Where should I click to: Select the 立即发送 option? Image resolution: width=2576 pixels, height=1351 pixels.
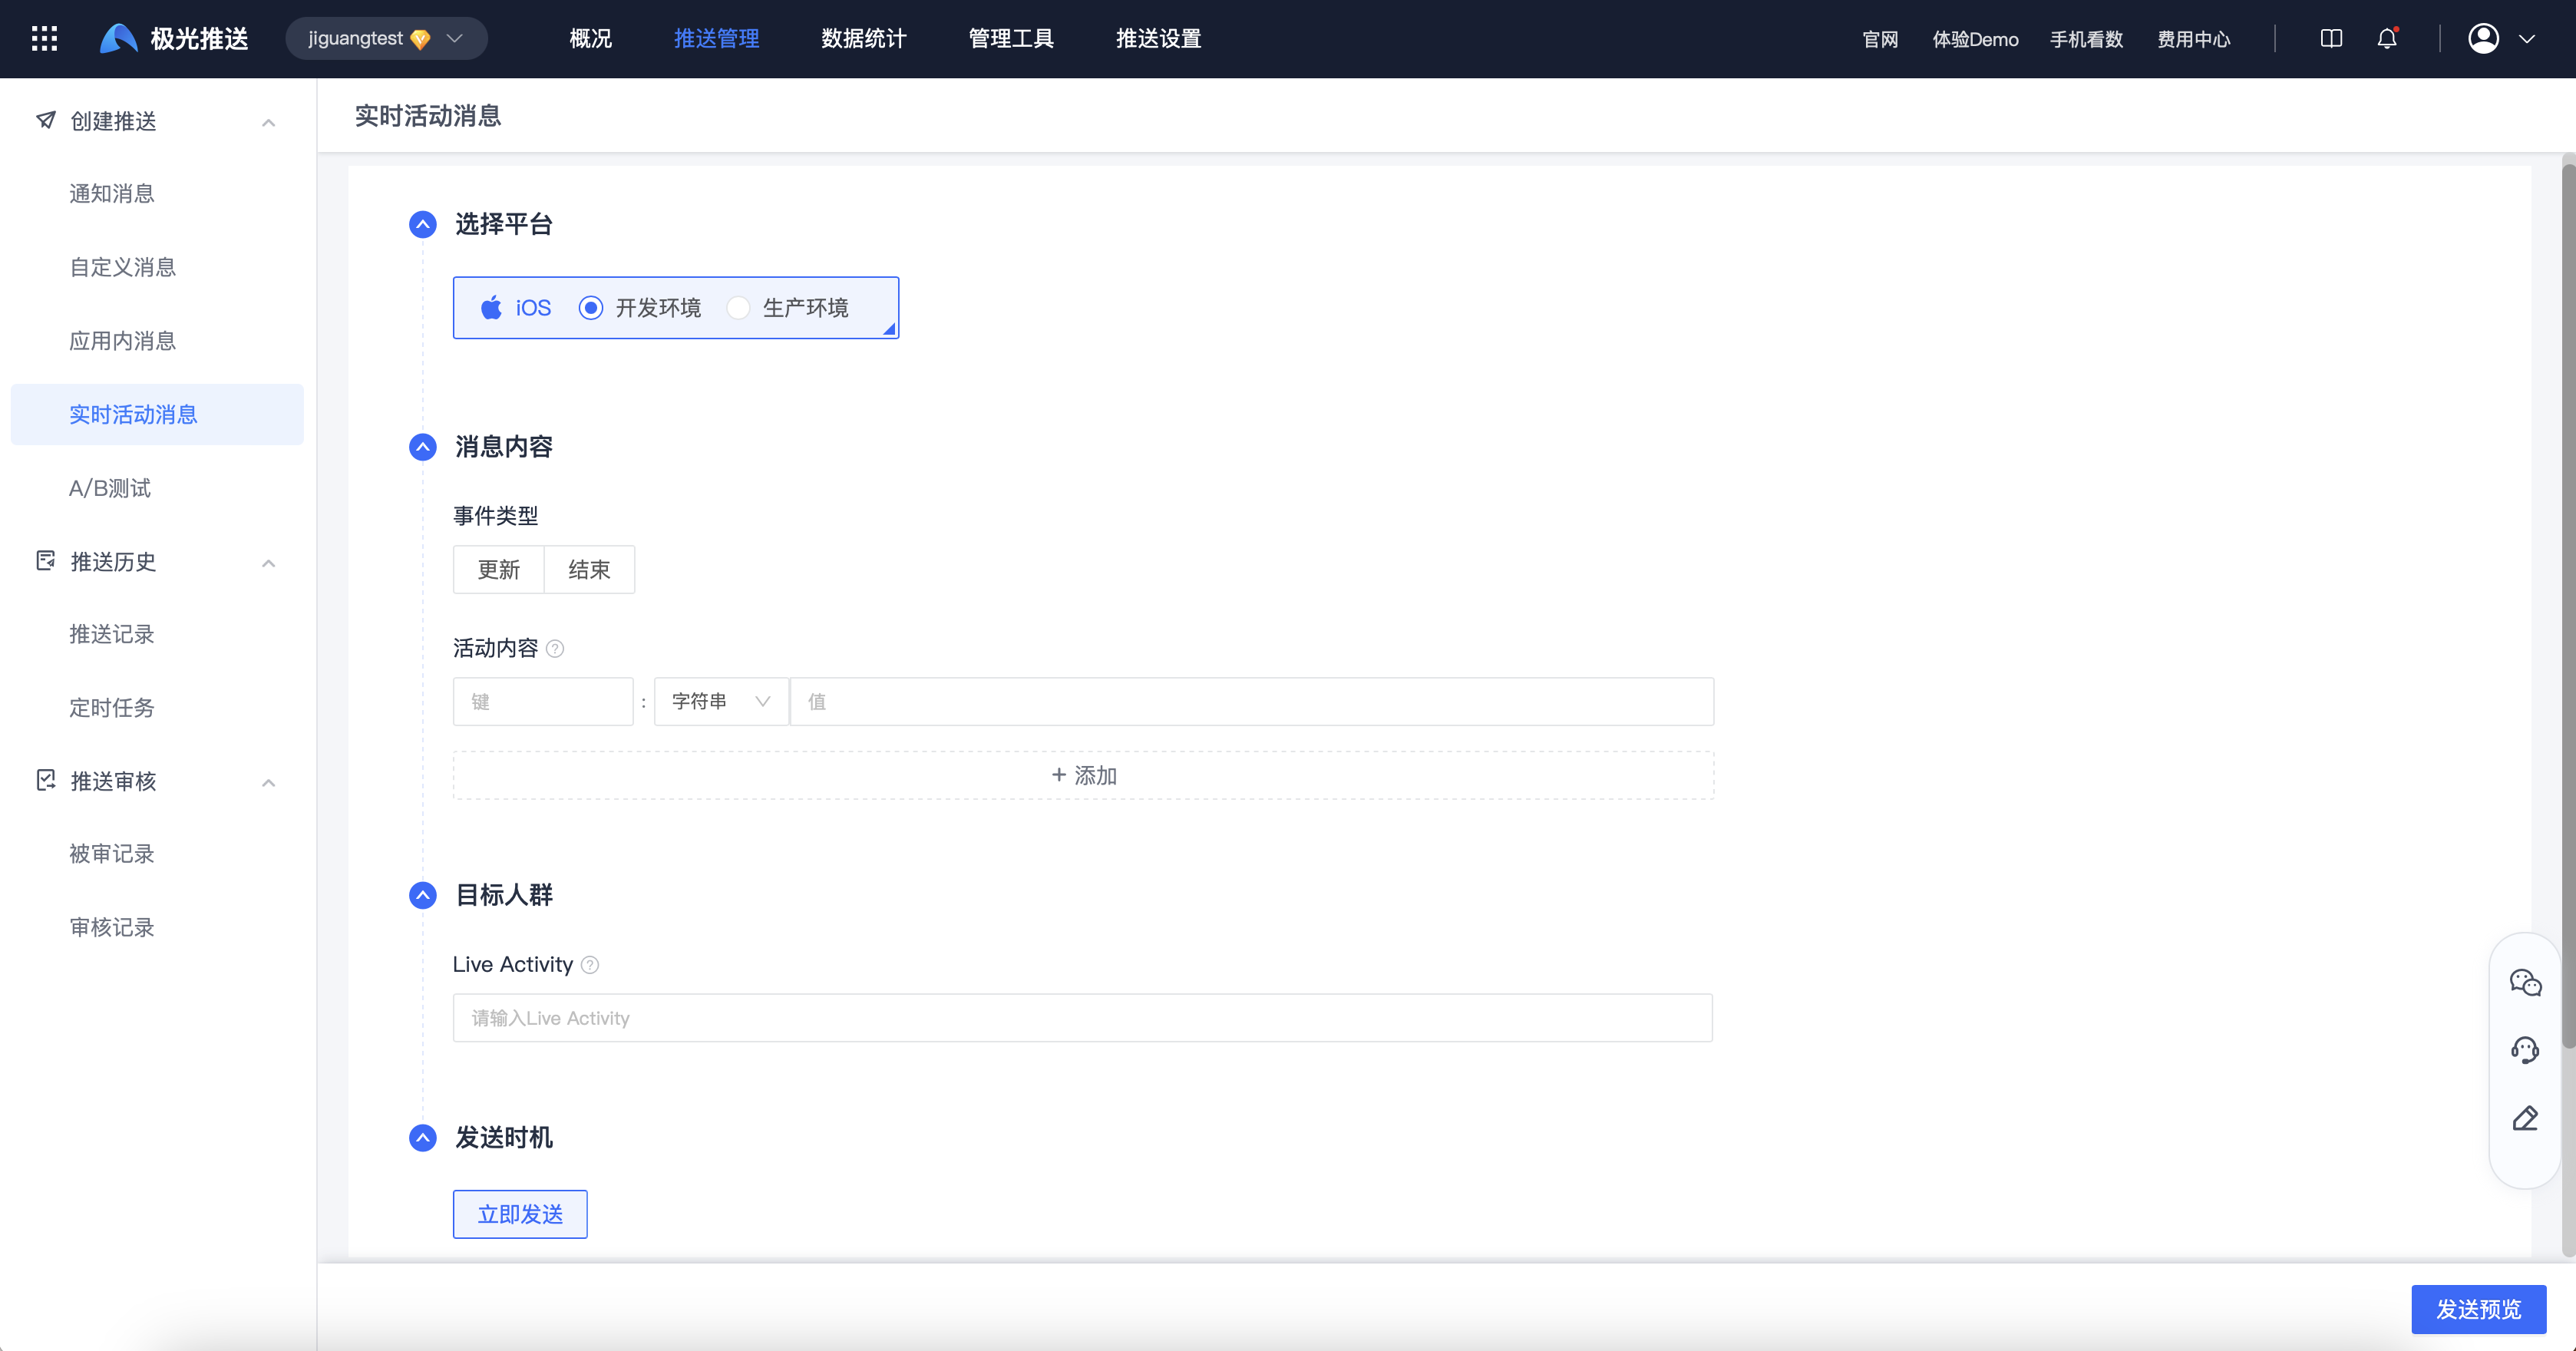click(x=520, y=1214)
